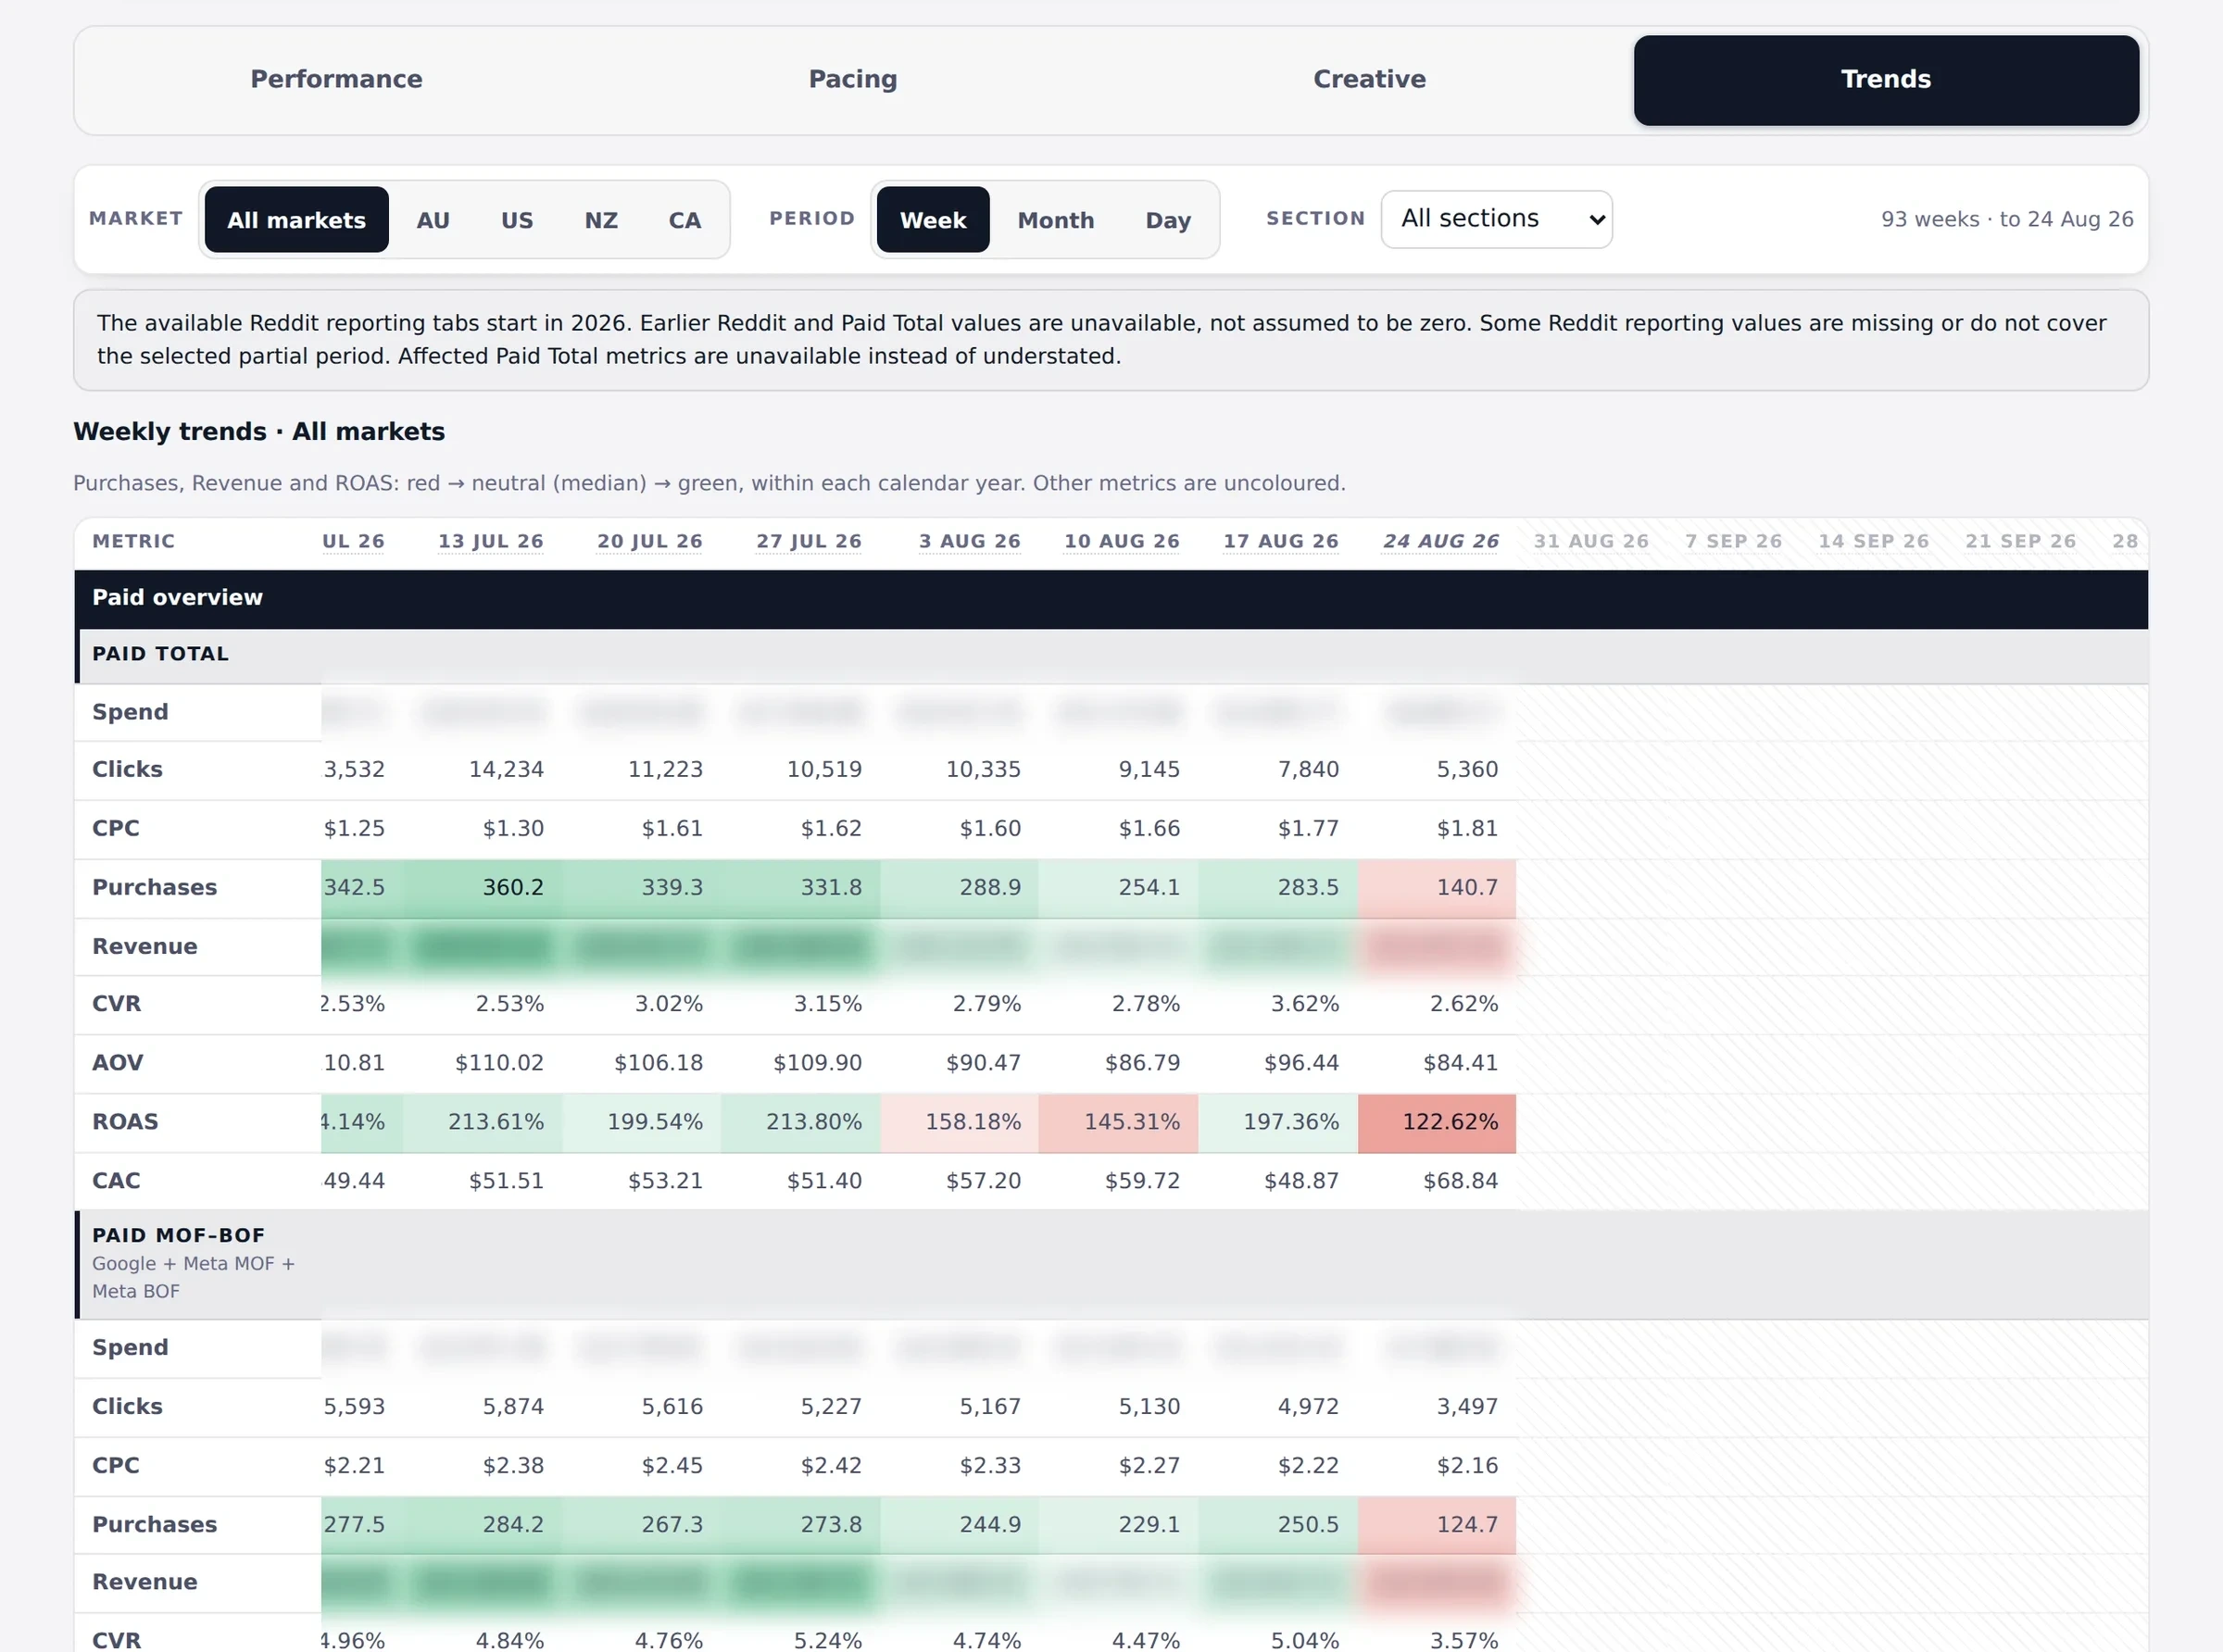Click the 24 AUG 26 column header
Viewport: 2223px width, 1652px height.
pyautogui.click(x=1440, y=541)
